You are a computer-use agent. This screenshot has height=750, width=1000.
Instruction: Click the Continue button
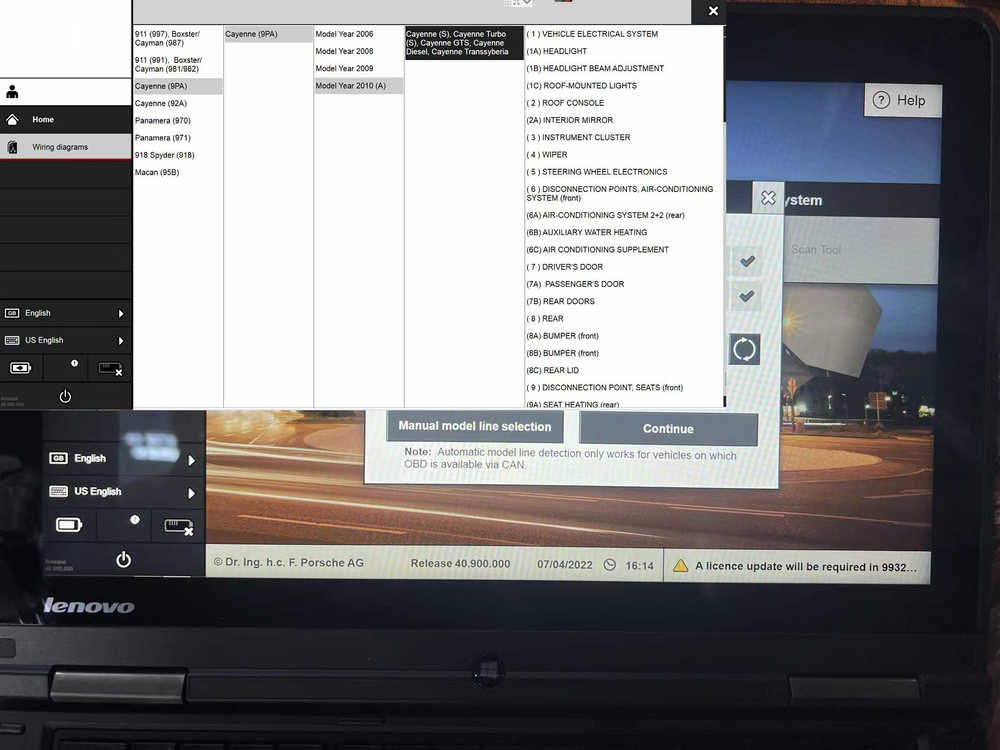click(x=668, y=429)
